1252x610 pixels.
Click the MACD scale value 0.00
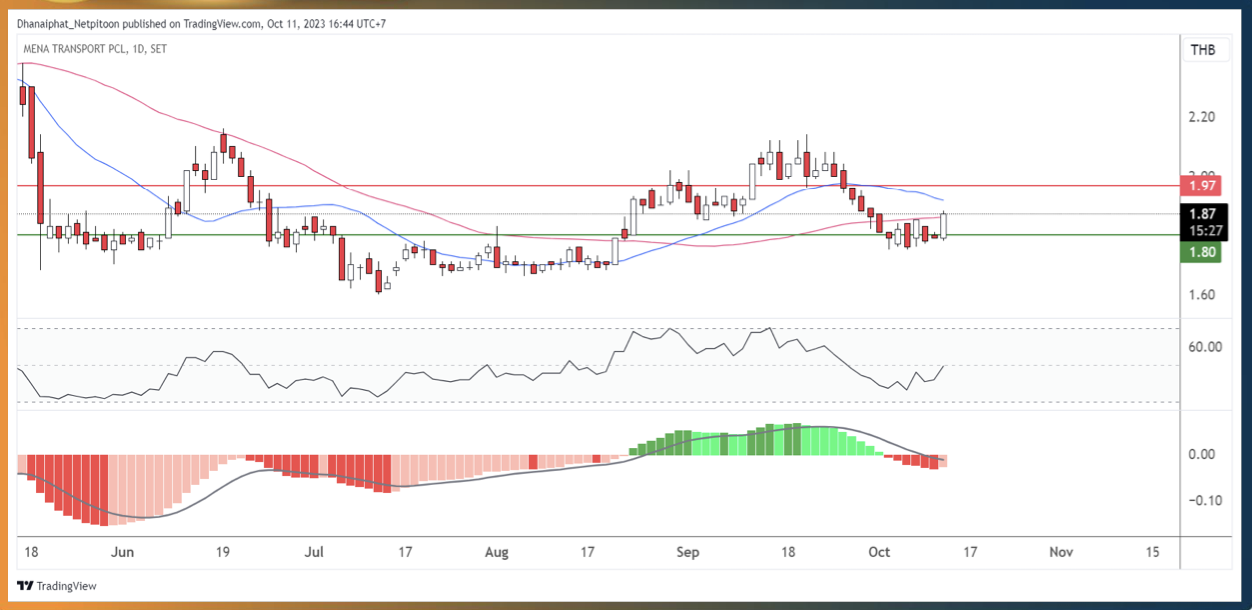(1201, 454)
